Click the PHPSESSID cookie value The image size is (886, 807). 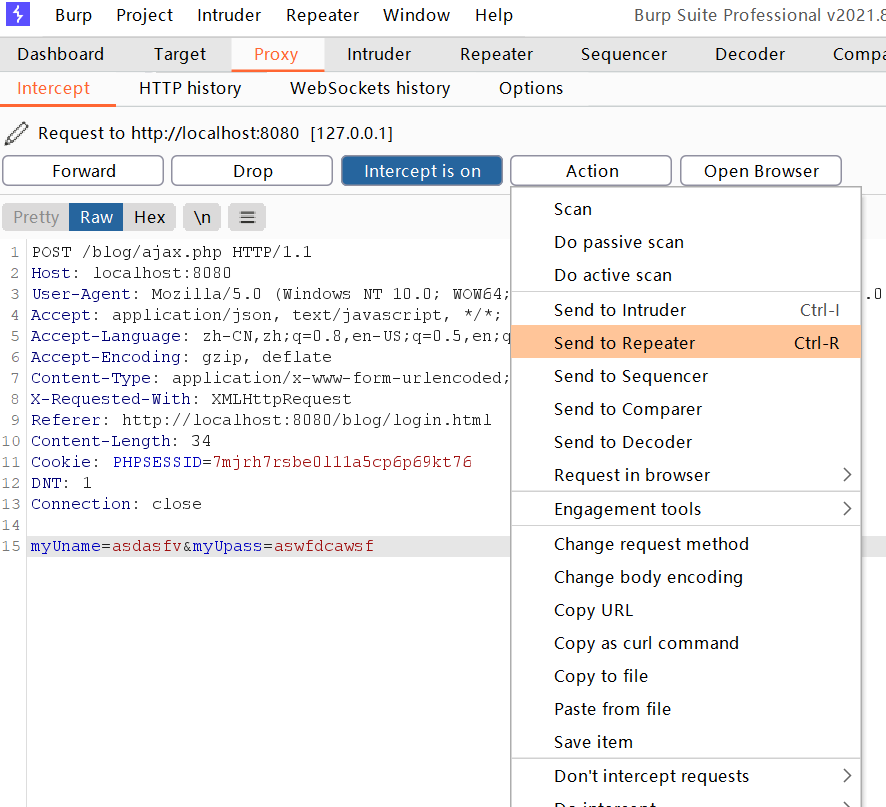pos(342,462)
